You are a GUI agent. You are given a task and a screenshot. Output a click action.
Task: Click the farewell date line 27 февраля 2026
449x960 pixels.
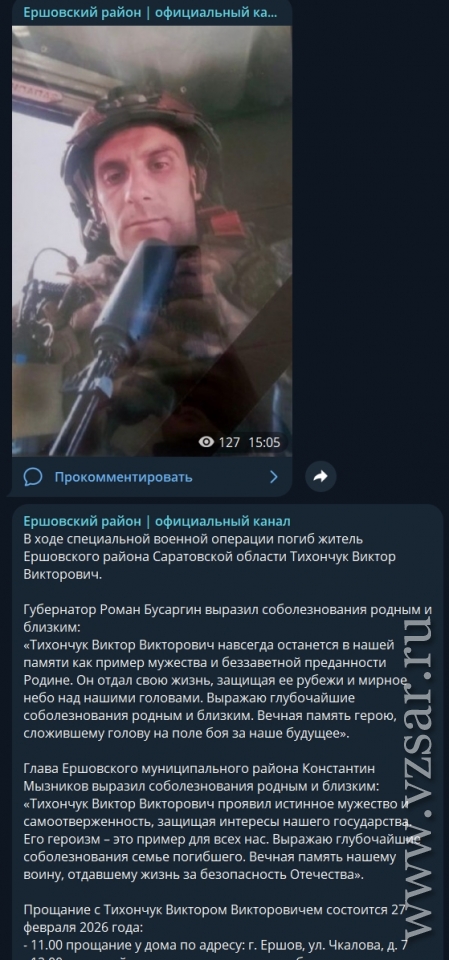point(216,917)
